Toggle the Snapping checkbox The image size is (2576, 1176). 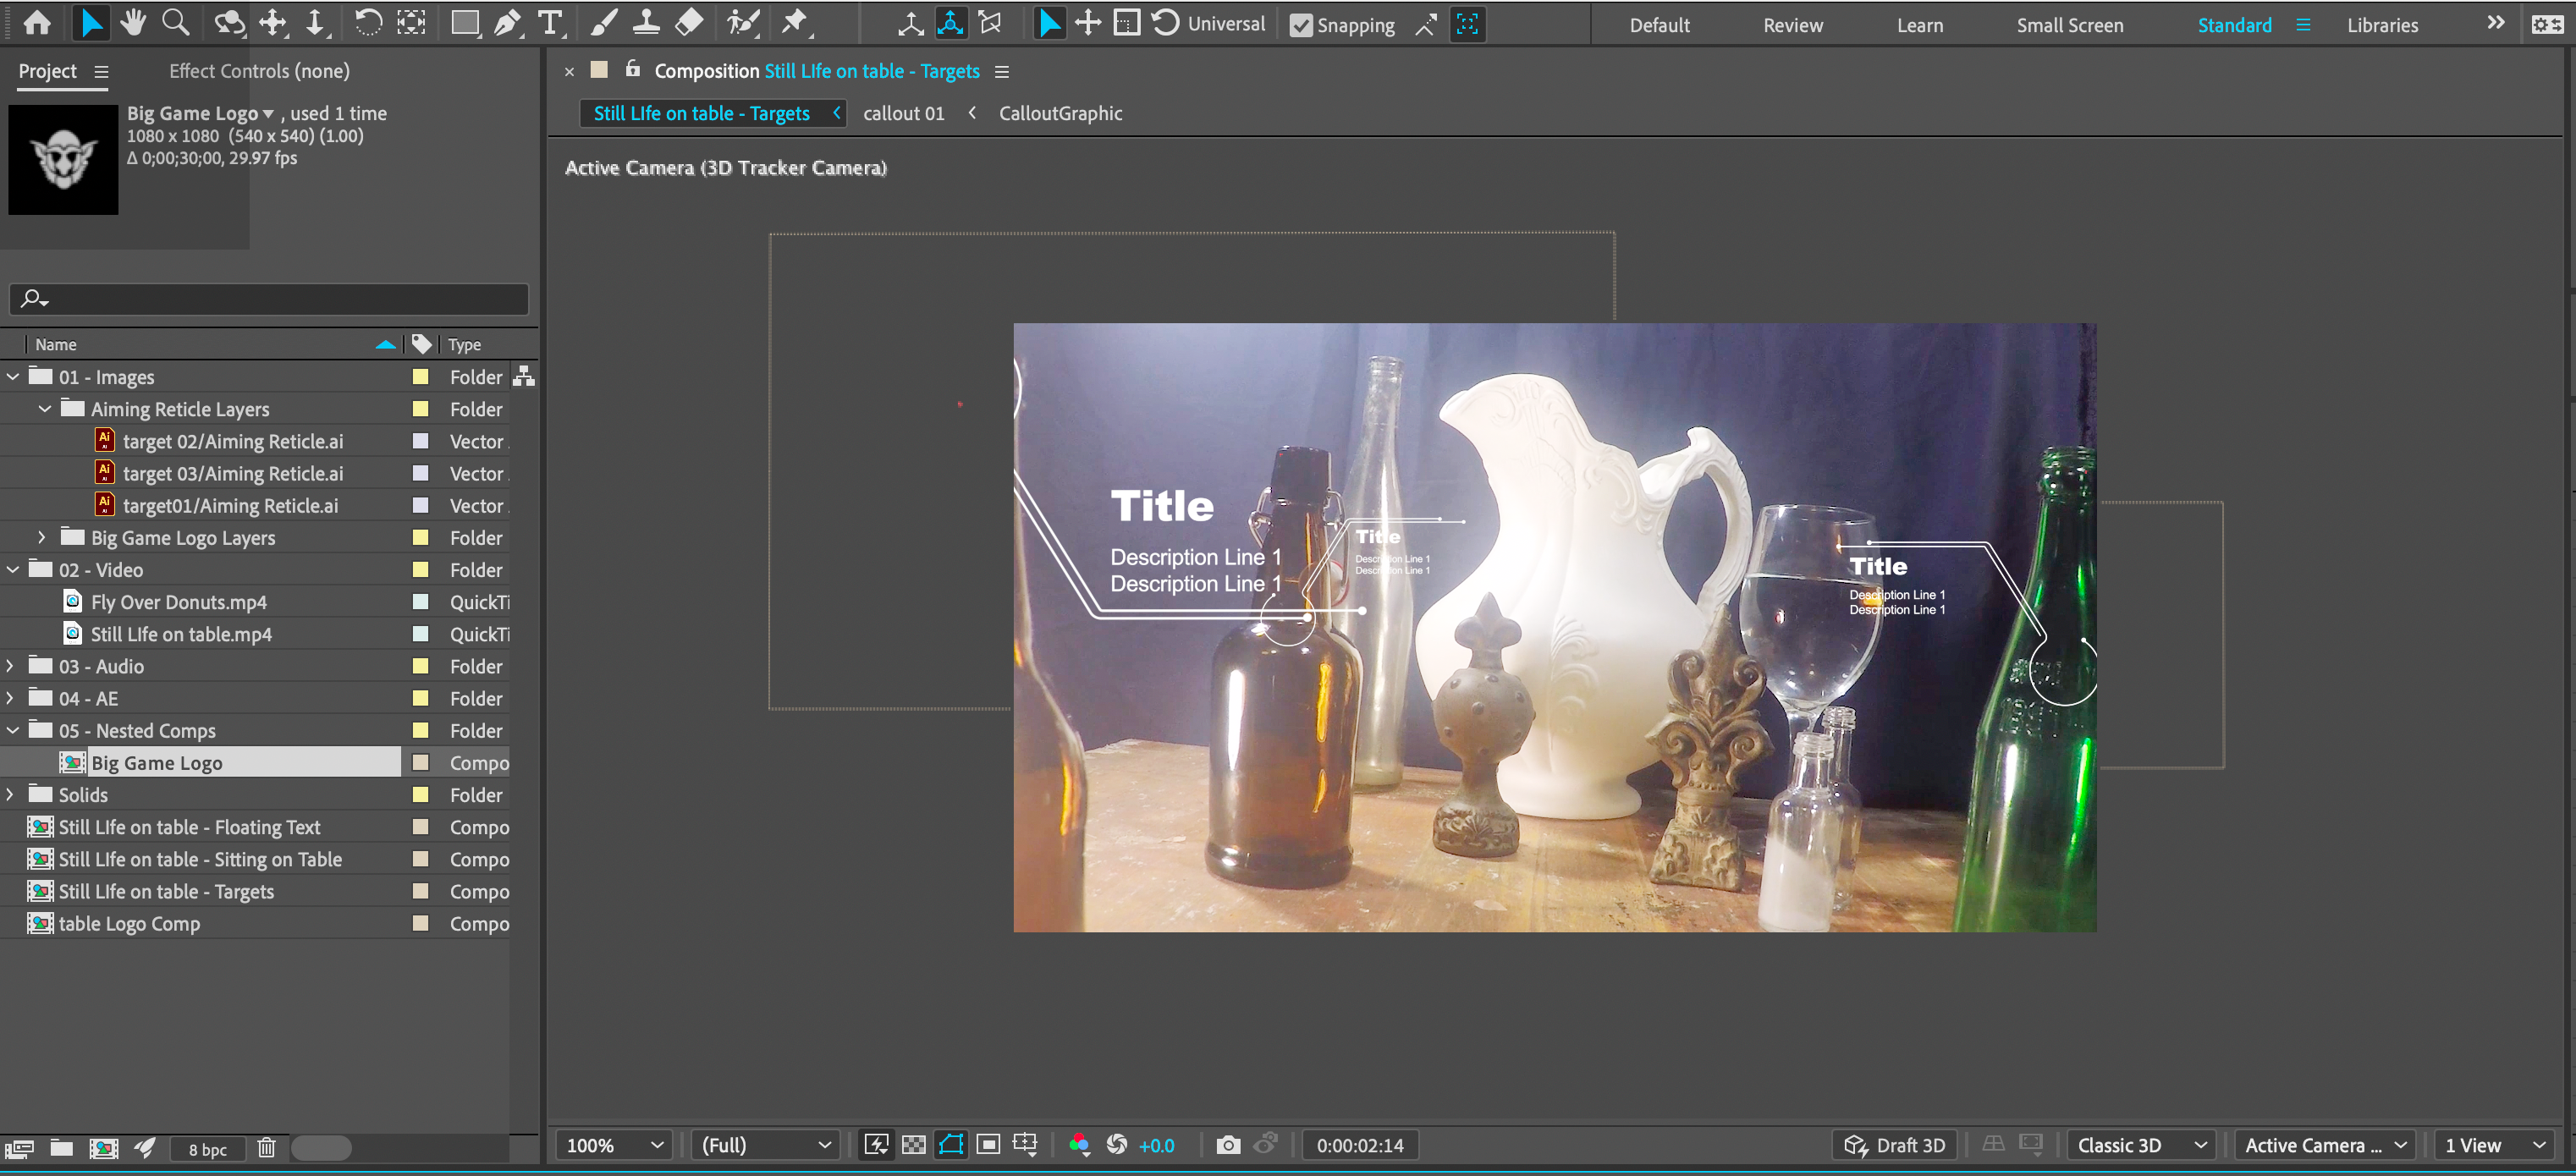[x=1301, y=25]
